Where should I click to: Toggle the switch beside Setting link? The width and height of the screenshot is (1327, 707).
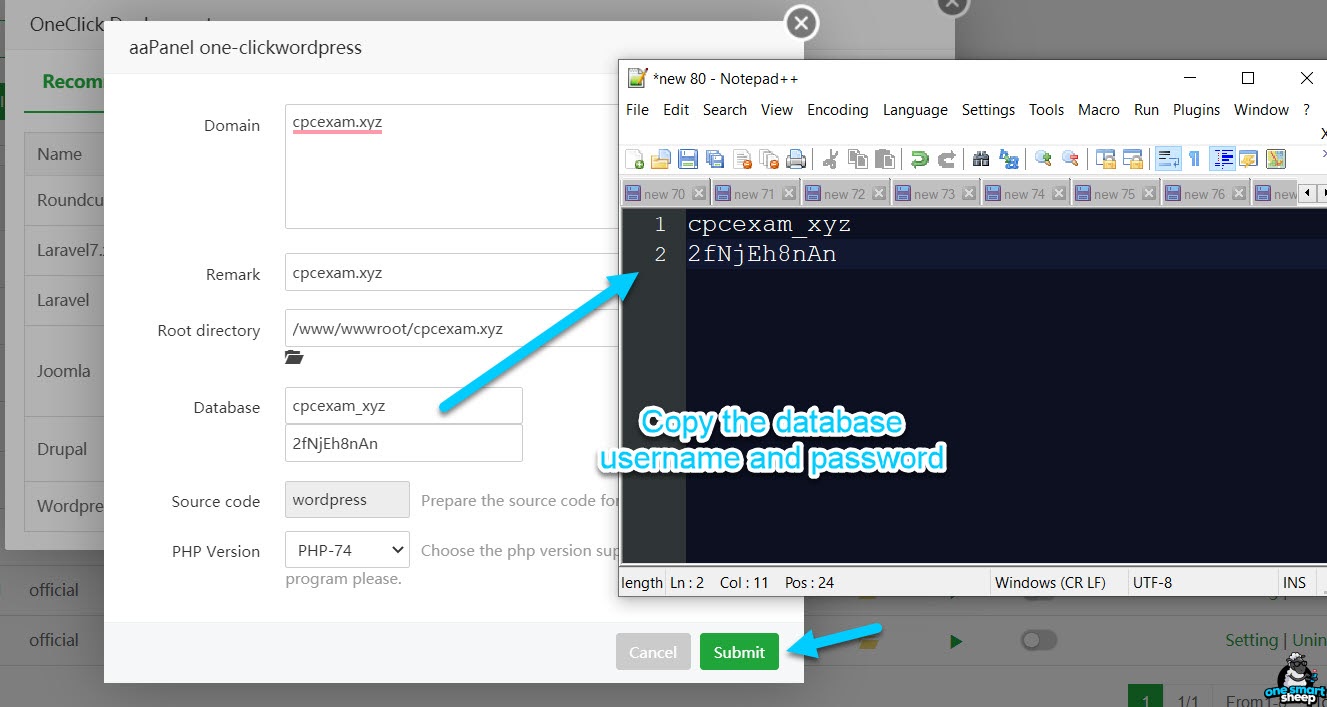[x=1039, y=640]
